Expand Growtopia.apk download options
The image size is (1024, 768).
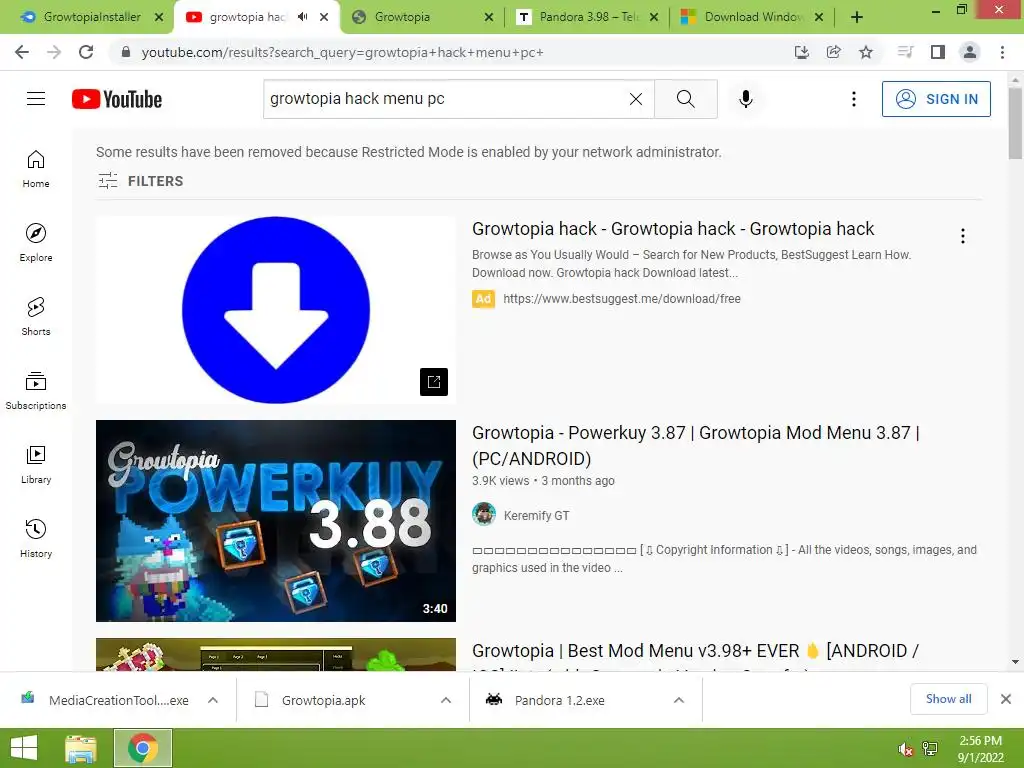point(446,700)
